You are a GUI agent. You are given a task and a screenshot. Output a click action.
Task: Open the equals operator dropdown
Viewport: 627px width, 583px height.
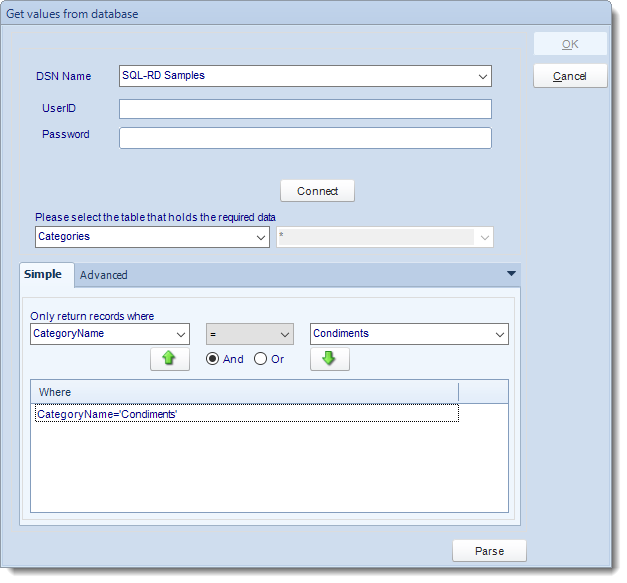point(285,334)
